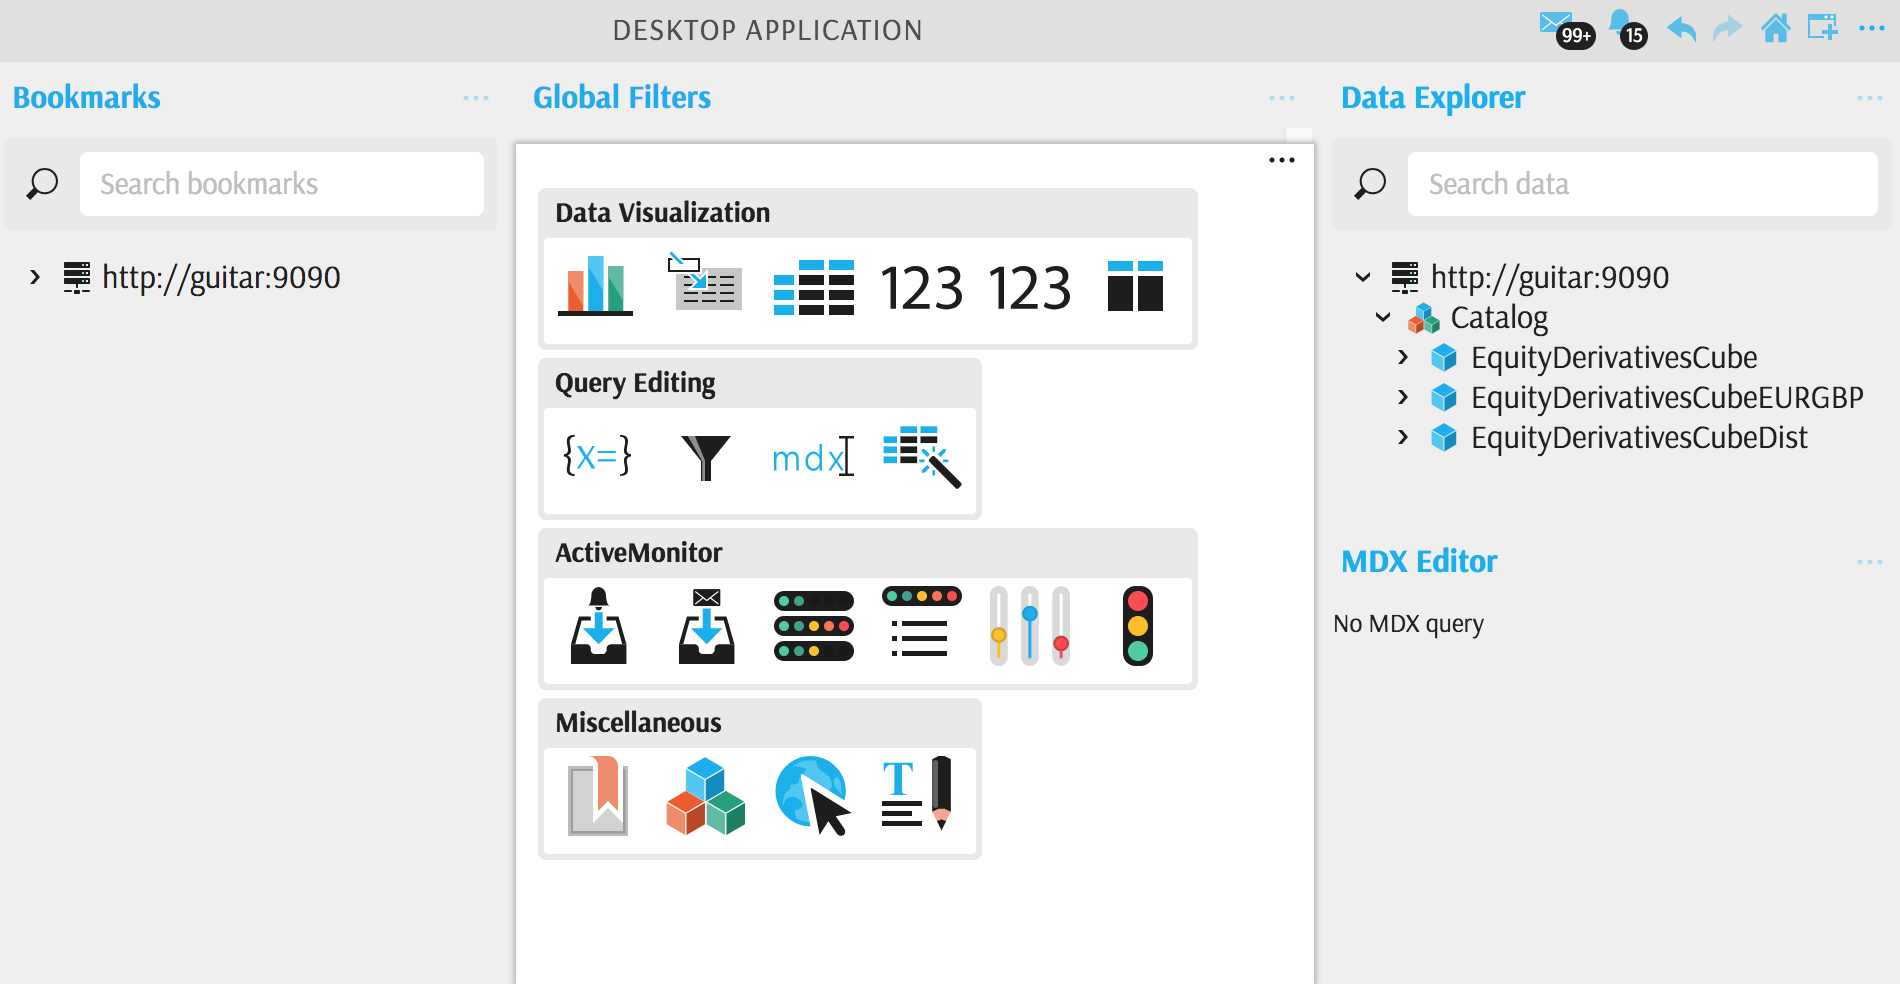This screenshot has width=1900, height=984.
Task: Select the query wizard wand icon
Action: tap(922, 457)
